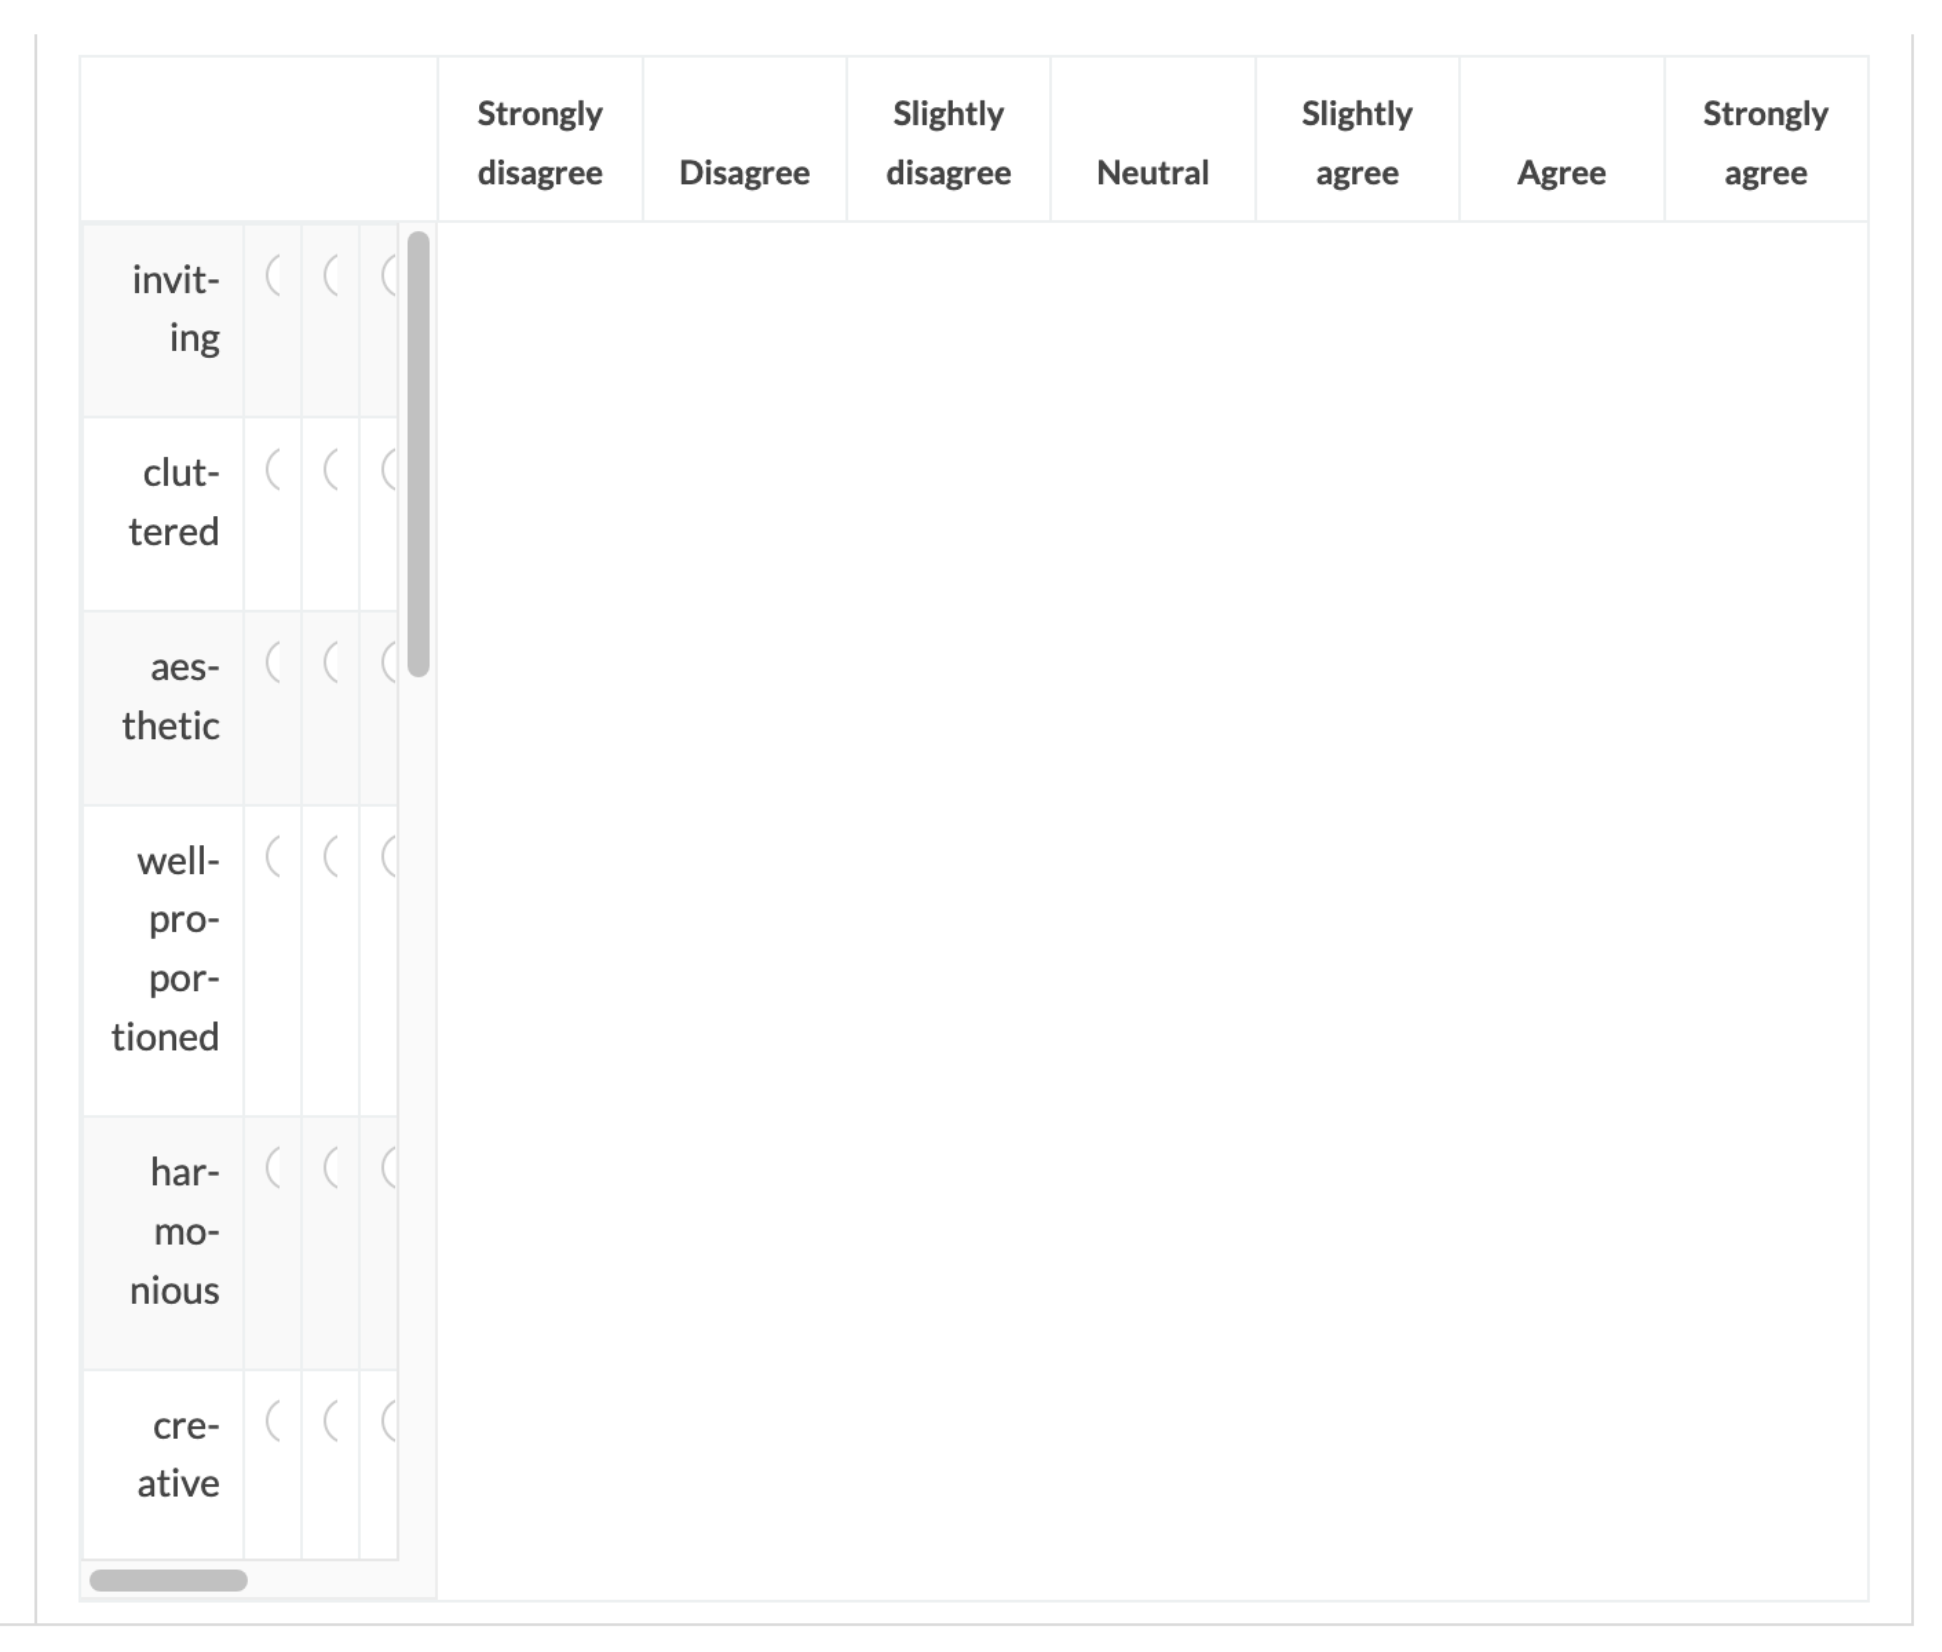Click the vertical scrollbar thumb beside the rows
Image resolution: width=1942 pixels, height=1652 pixels.
[x=419, y=454]
